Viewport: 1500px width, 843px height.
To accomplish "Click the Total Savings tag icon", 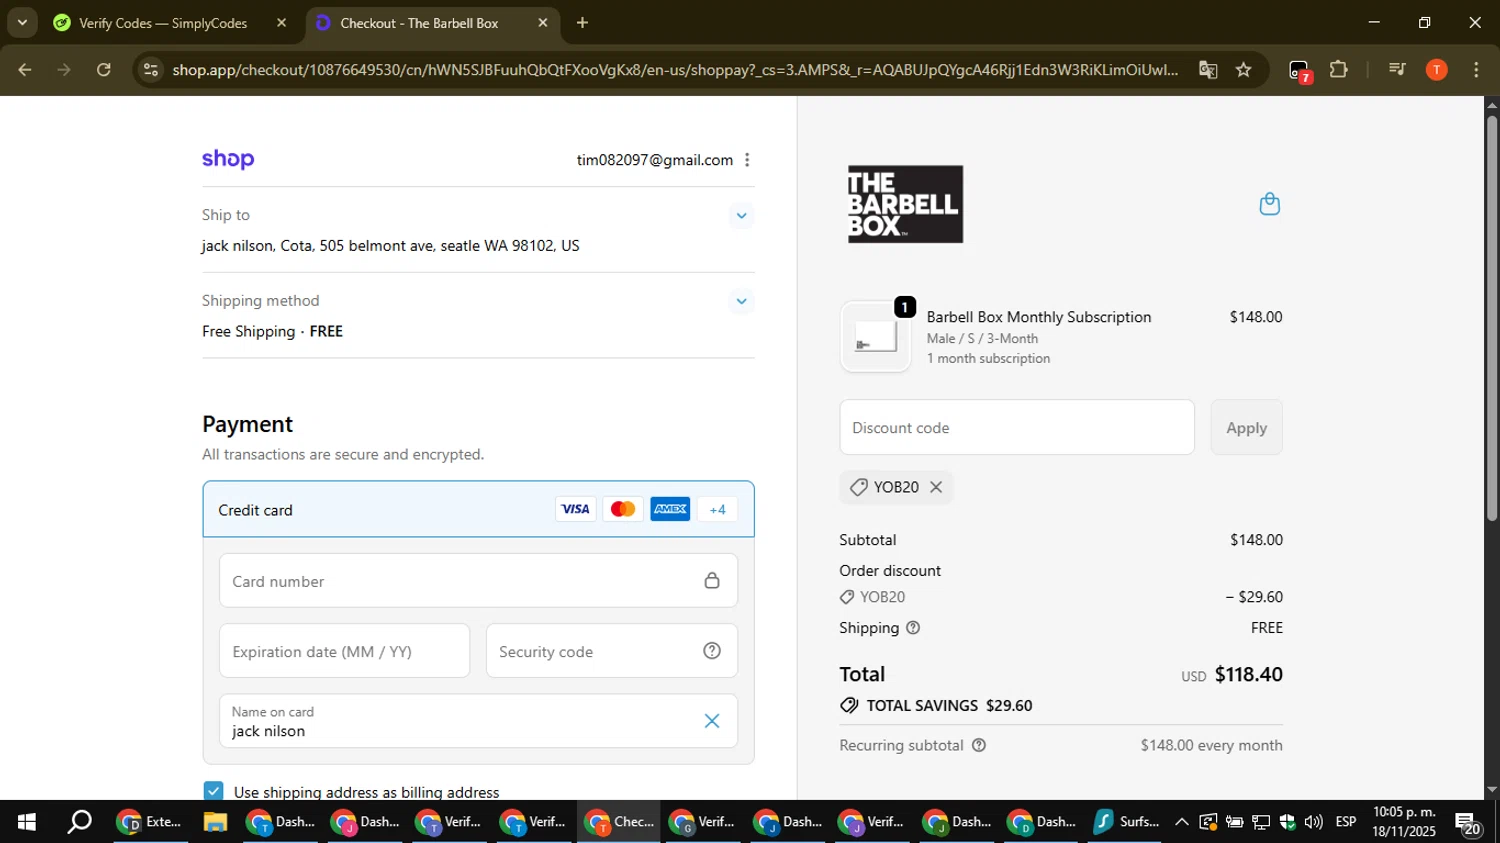I will tap(849, 705).
